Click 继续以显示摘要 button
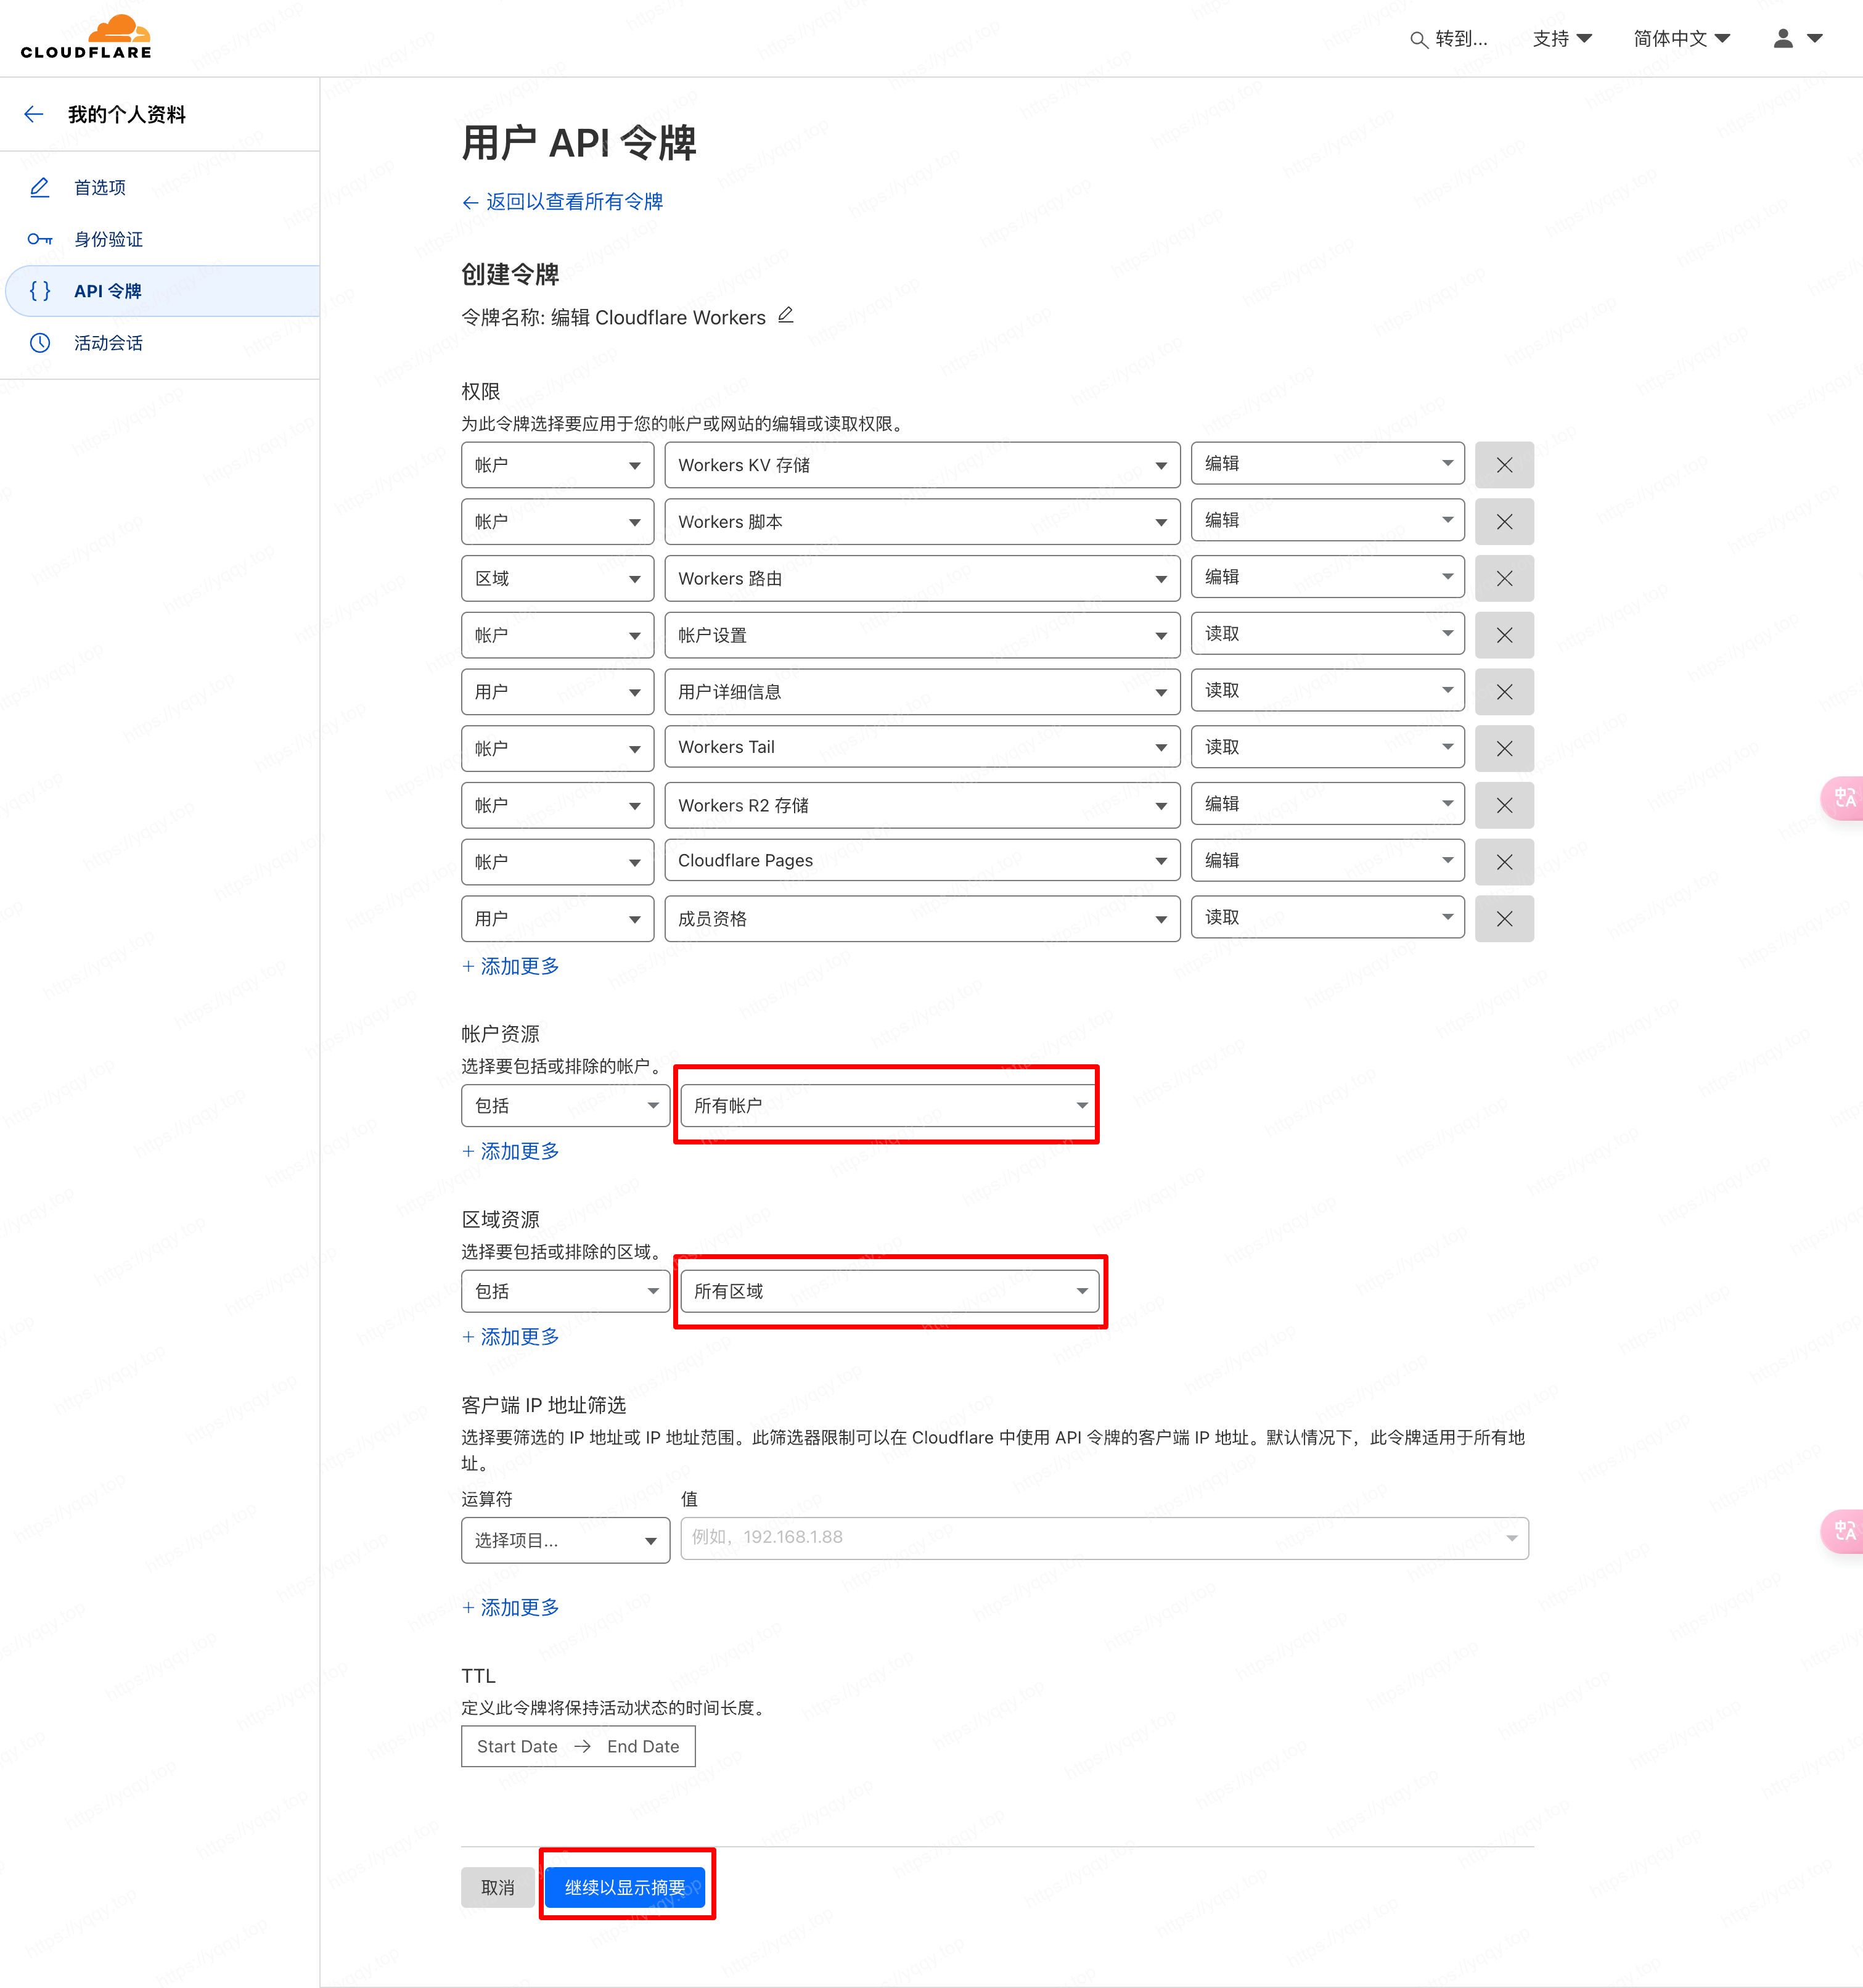1863x1988 pixels. click(x=625, y=1887)
